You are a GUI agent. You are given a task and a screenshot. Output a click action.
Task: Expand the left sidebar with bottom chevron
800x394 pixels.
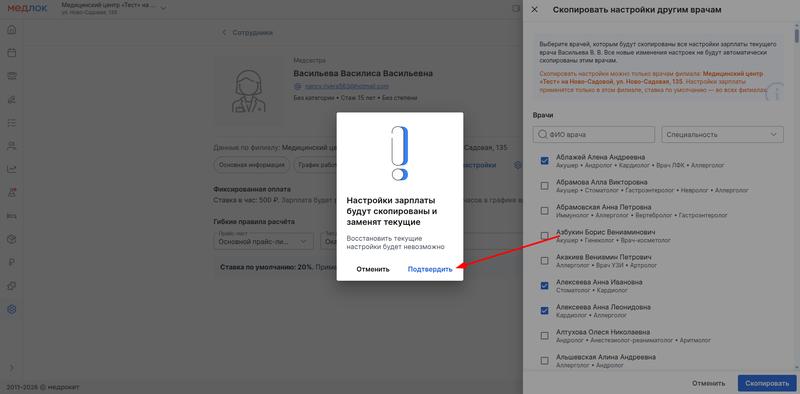tap(11, 367)
